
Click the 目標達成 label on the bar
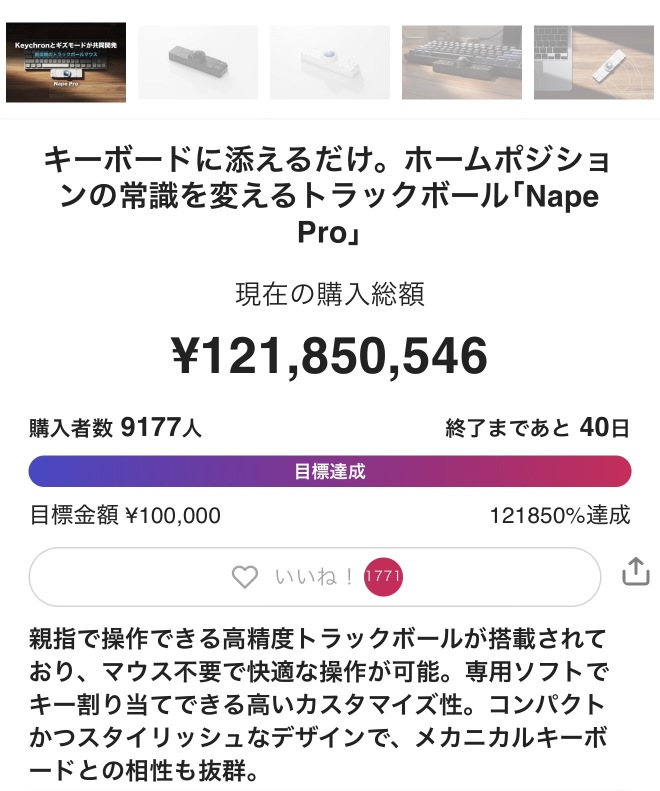[x=330, y=471]
